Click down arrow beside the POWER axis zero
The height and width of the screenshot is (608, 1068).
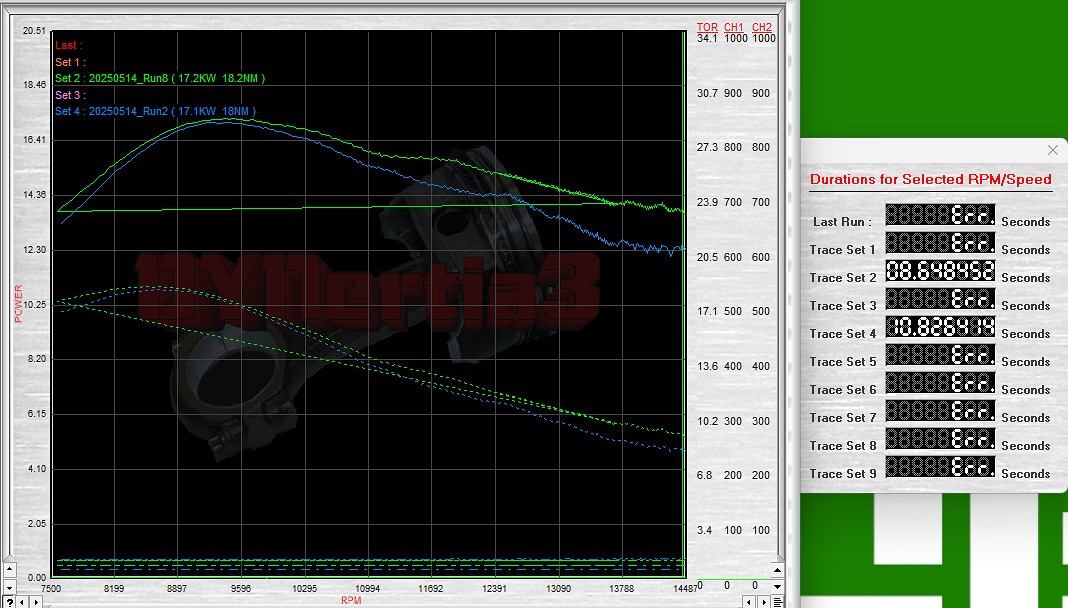pos(9,586)
